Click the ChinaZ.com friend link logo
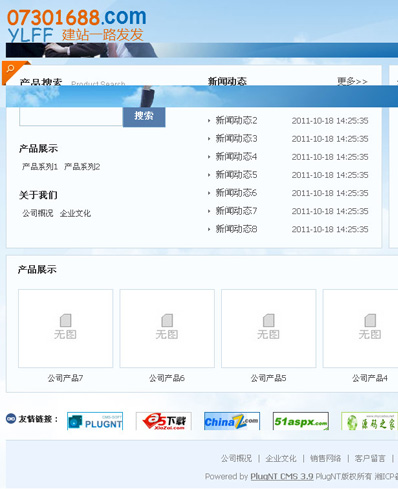Image resolution: width=398 pixels, height=489 pixels. tap(232, 421)
